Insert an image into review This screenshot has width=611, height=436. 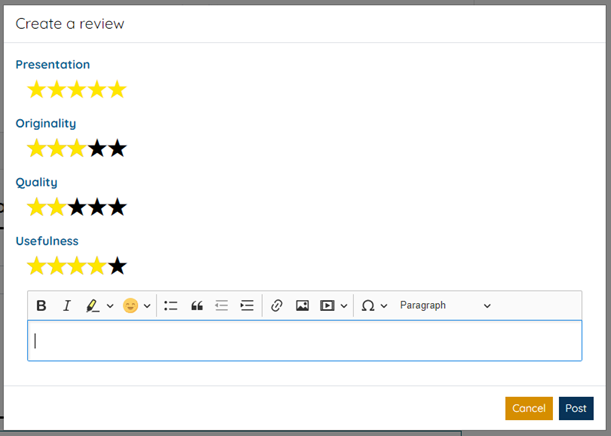302,305
